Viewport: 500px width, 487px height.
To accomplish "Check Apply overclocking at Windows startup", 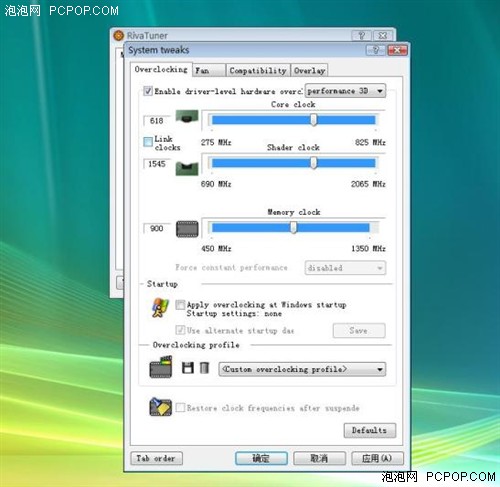I will tap(180, 305).
